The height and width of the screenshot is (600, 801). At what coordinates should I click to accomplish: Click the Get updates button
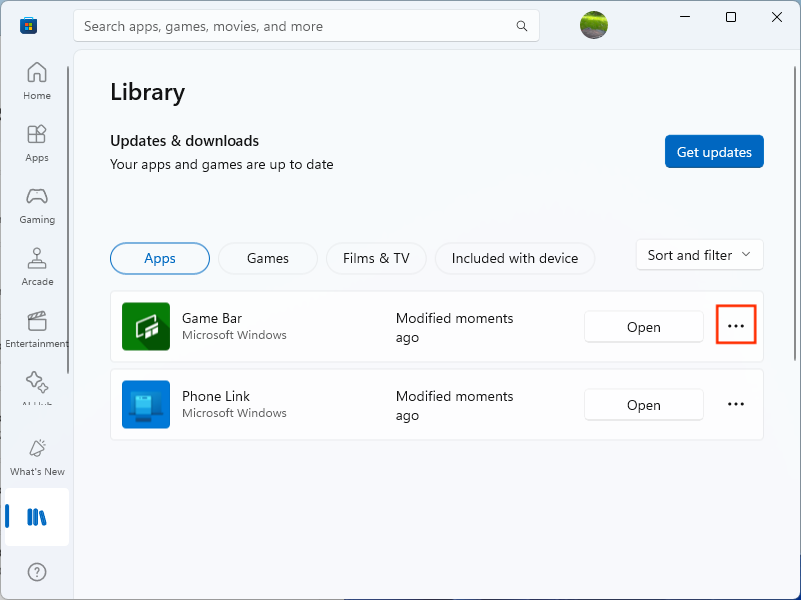(714, 151)
